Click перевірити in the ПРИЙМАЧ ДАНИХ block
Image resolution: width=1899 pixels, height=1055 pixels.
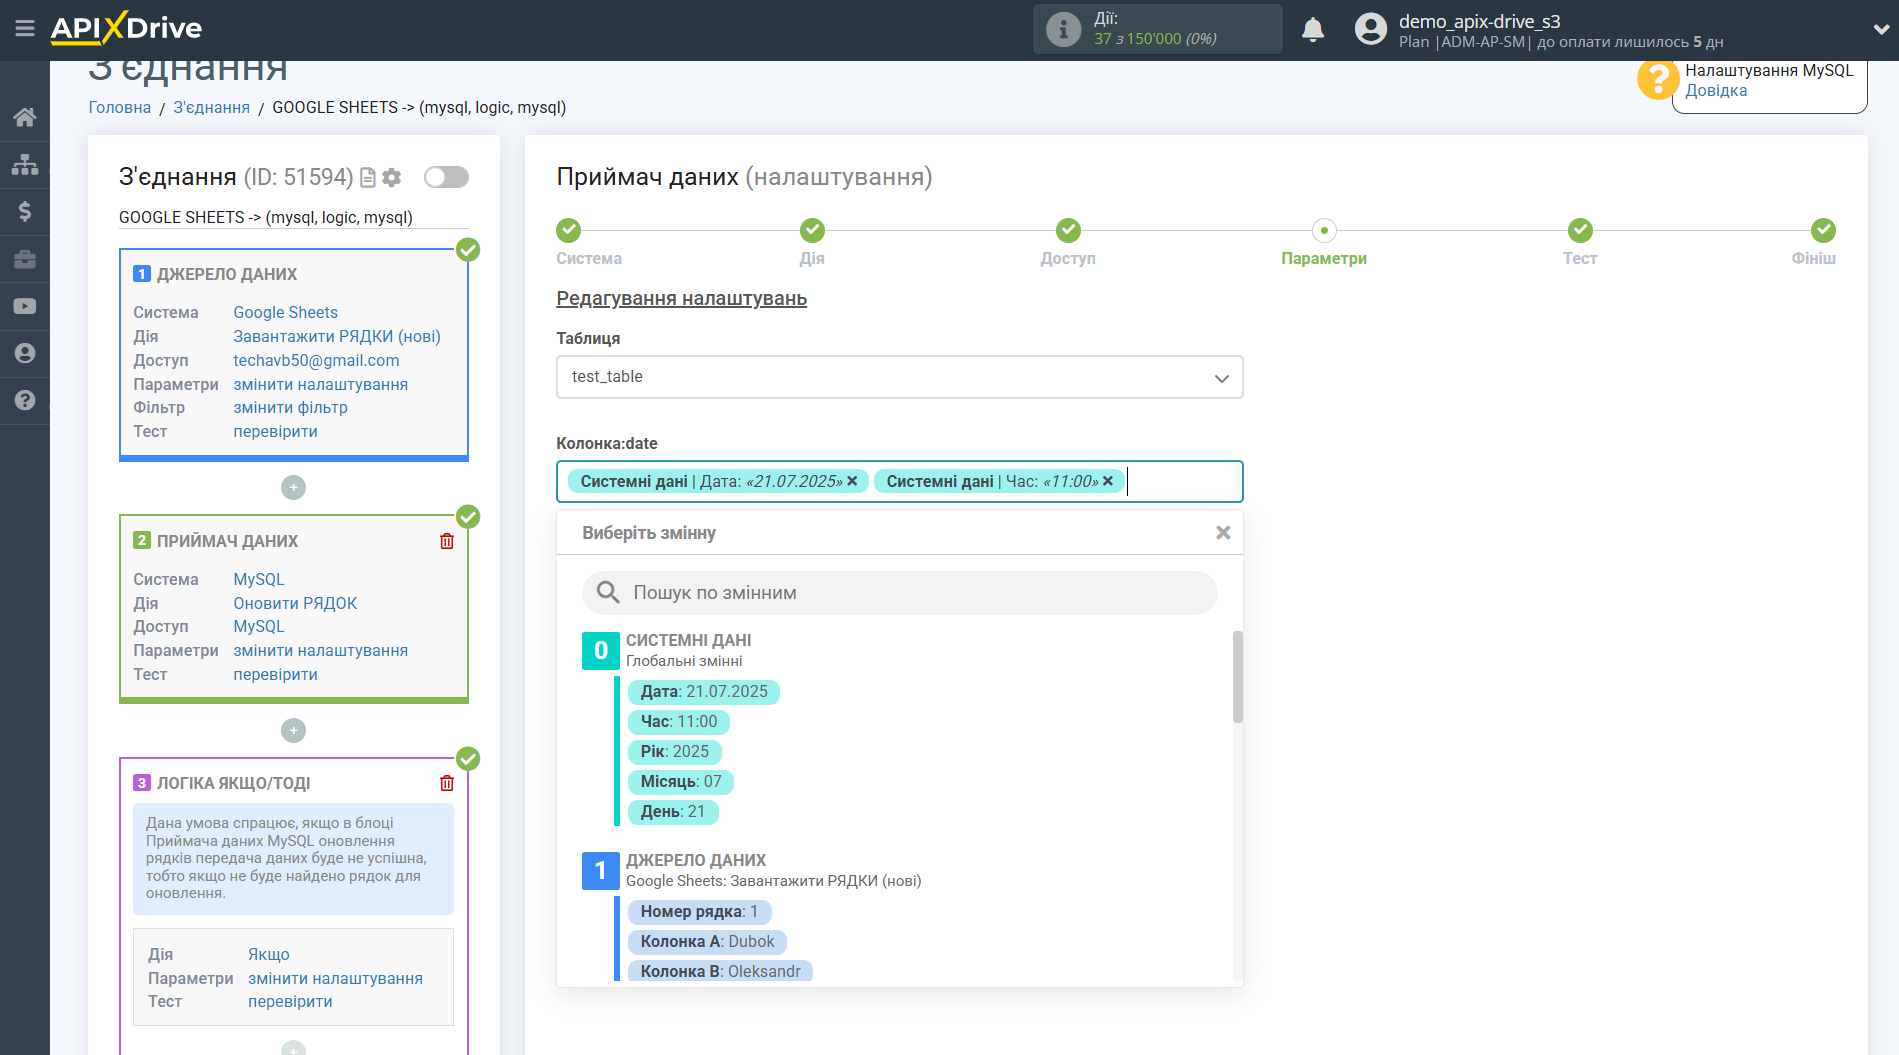[275, 674]
